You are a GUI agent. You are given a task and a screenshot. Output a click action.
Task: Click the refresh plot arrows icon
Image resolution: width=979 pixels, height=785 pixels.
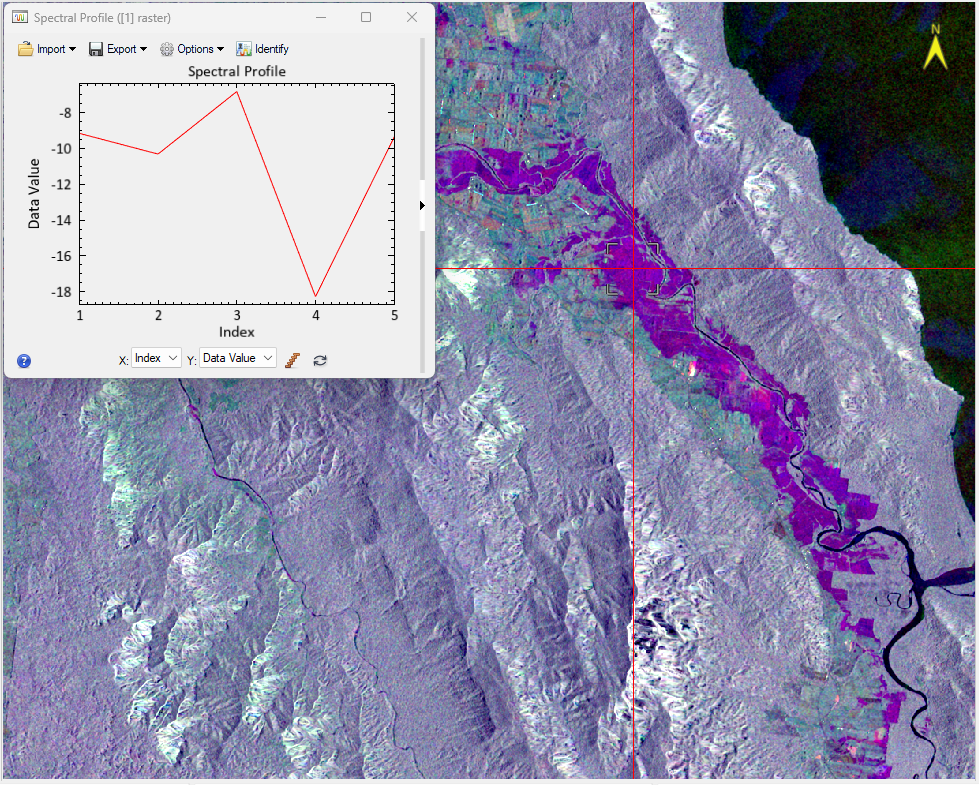(x=320, y=360)
